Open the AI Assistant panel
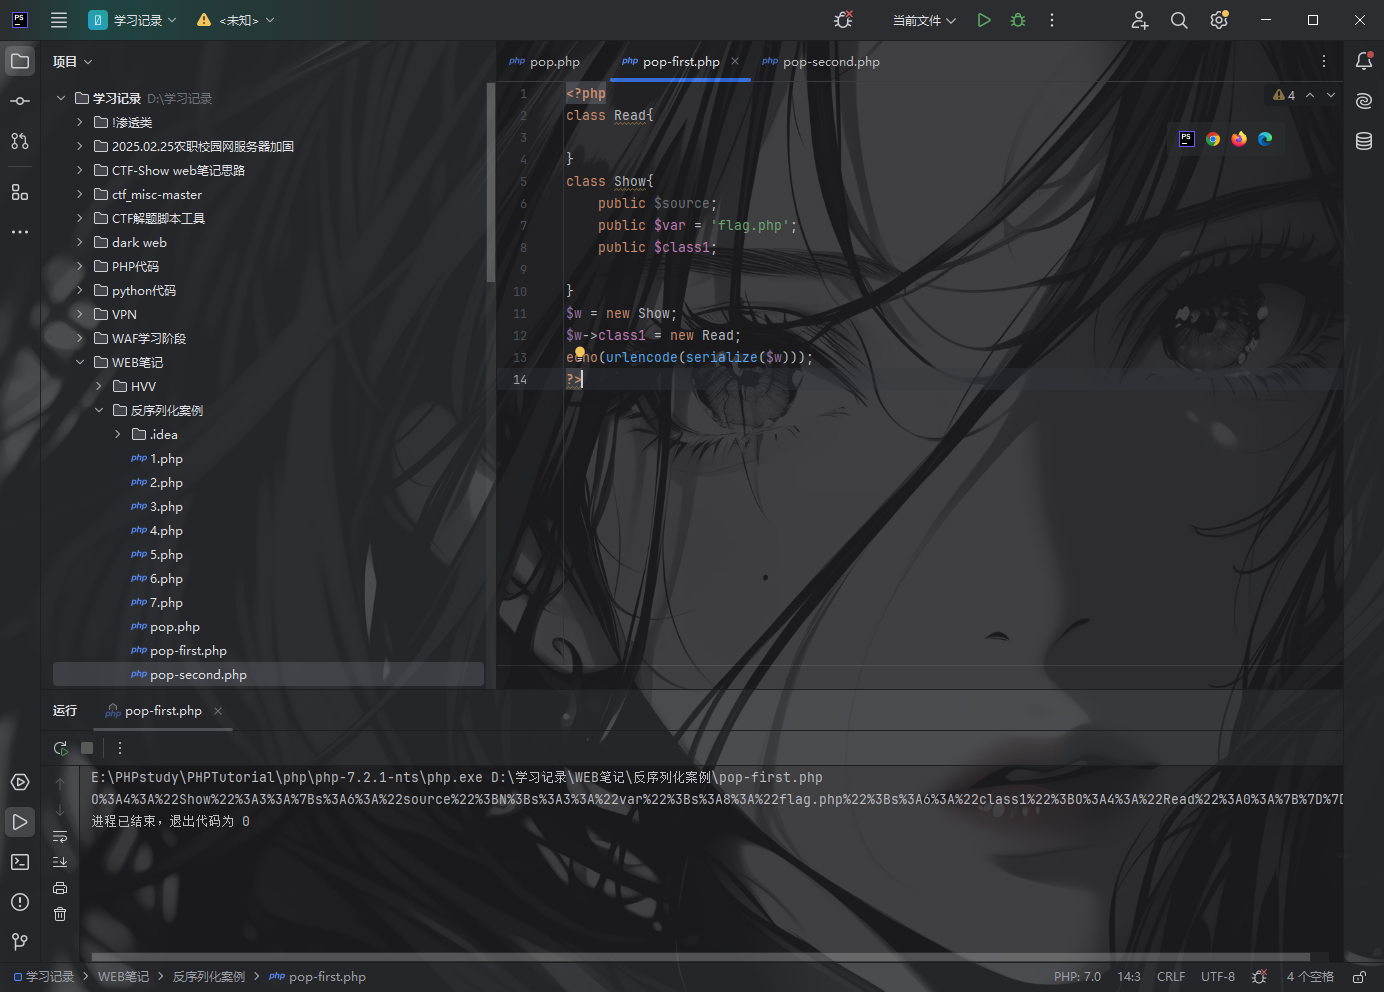The width and height of the screenshot is (1384, 992). point(1364,101)
